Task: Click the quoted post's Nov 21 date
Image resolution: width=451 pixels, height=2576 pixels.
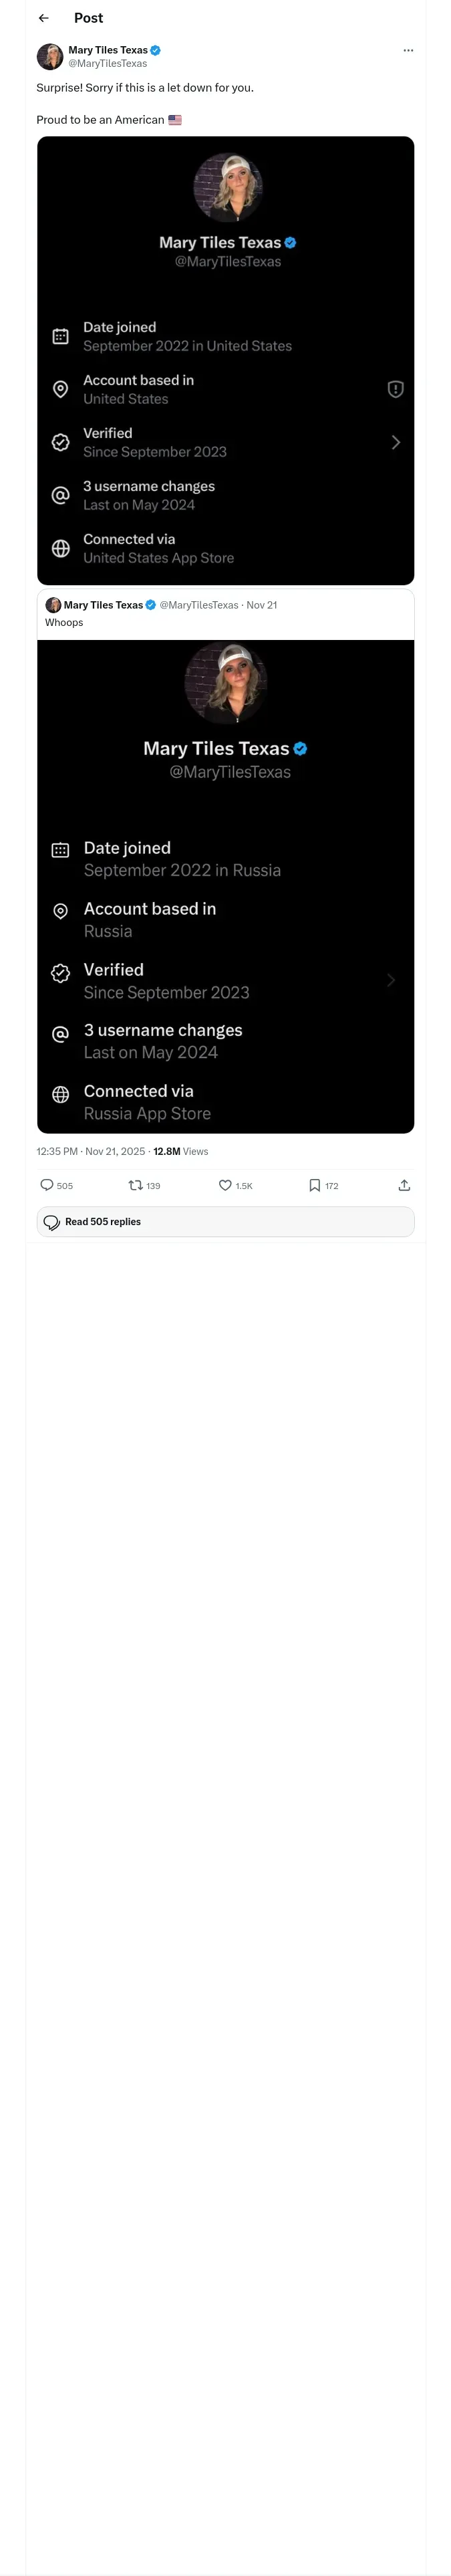Action: point(262,605)
